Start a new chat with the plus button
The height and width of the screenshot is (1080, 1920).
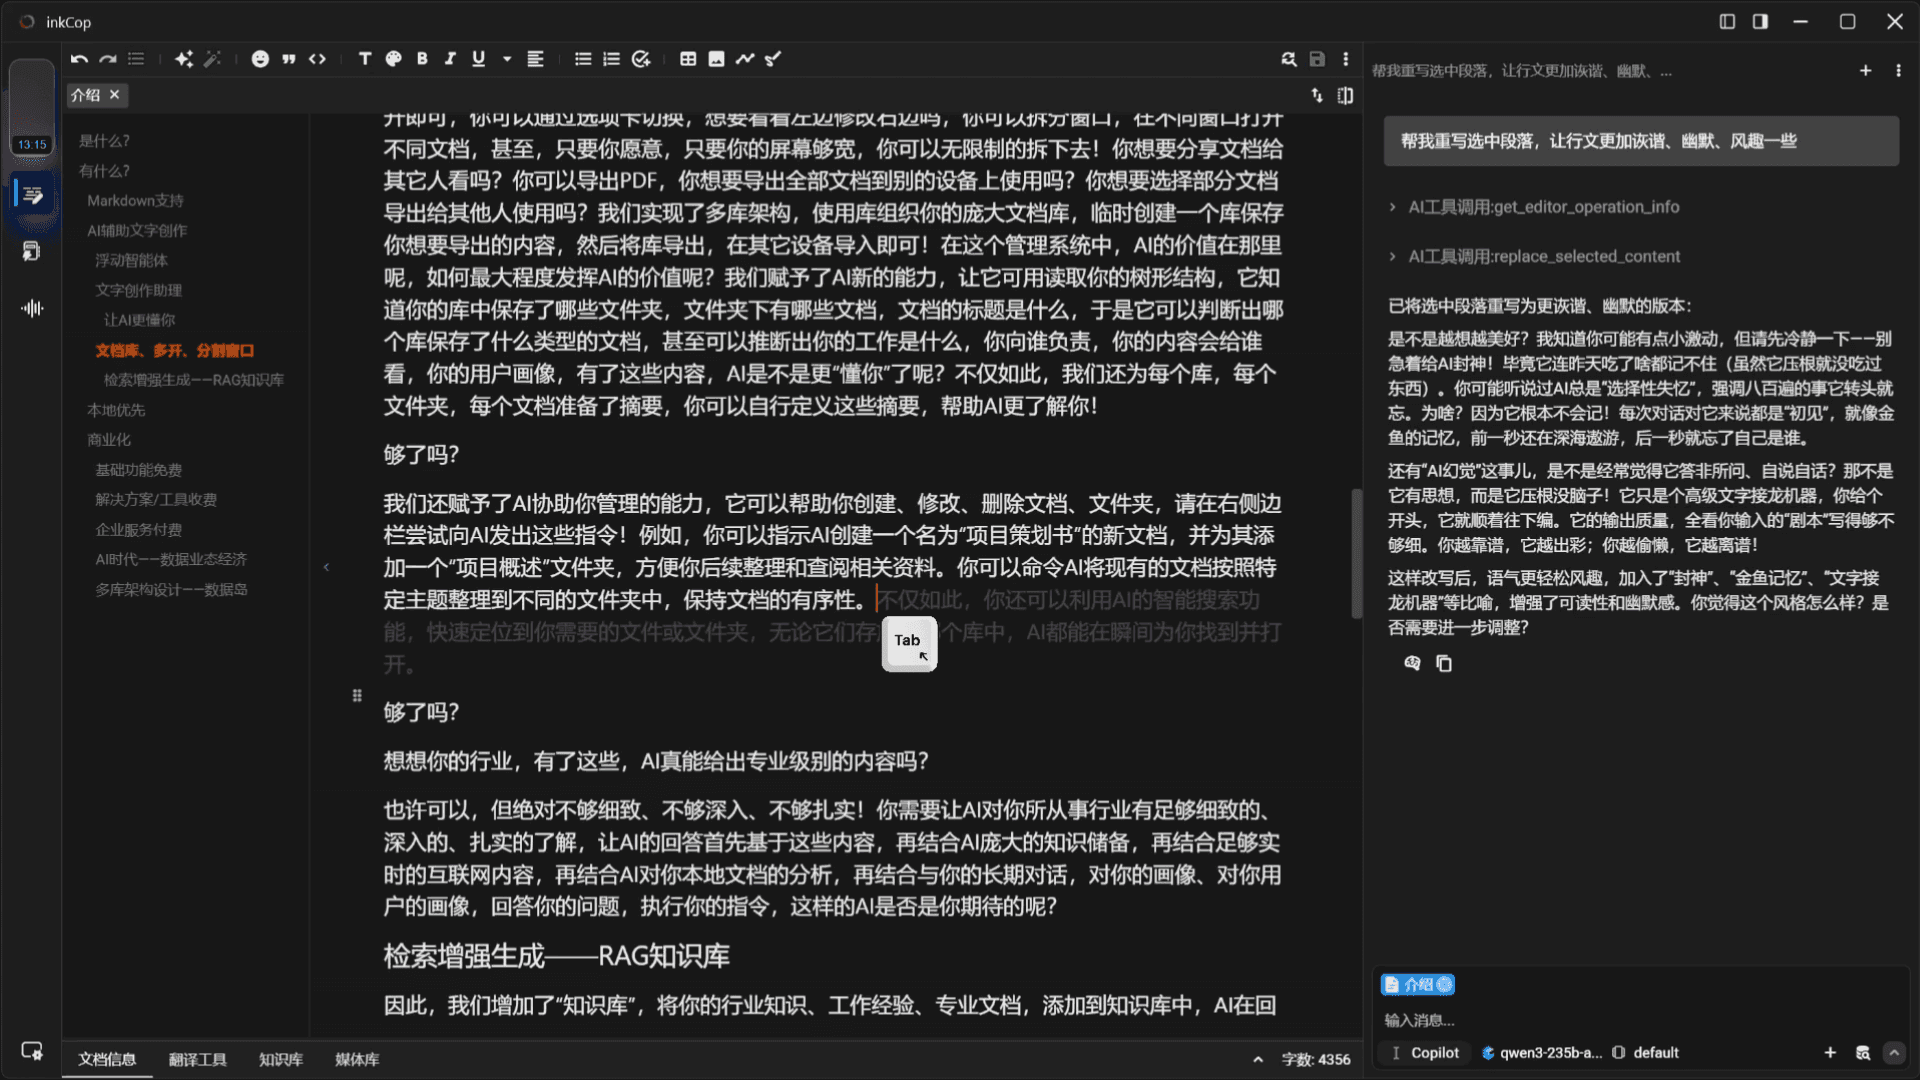1866,70
